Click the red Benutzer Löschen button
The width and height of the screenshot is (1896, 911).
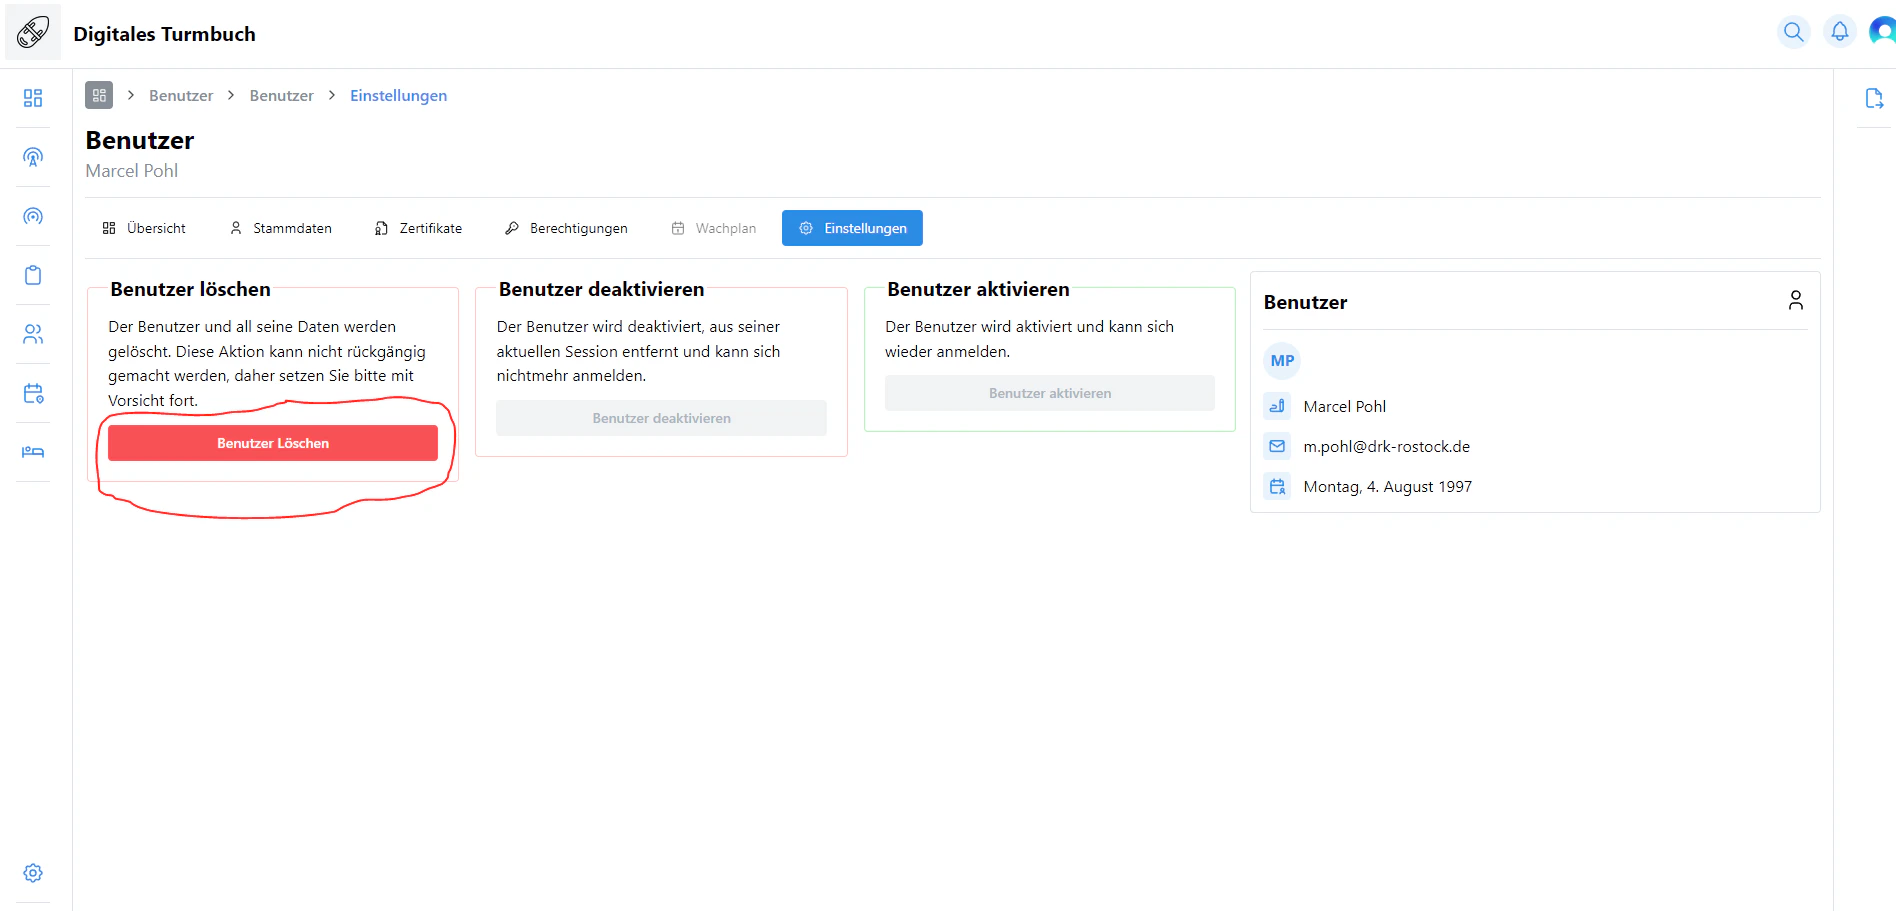[273, 443]
